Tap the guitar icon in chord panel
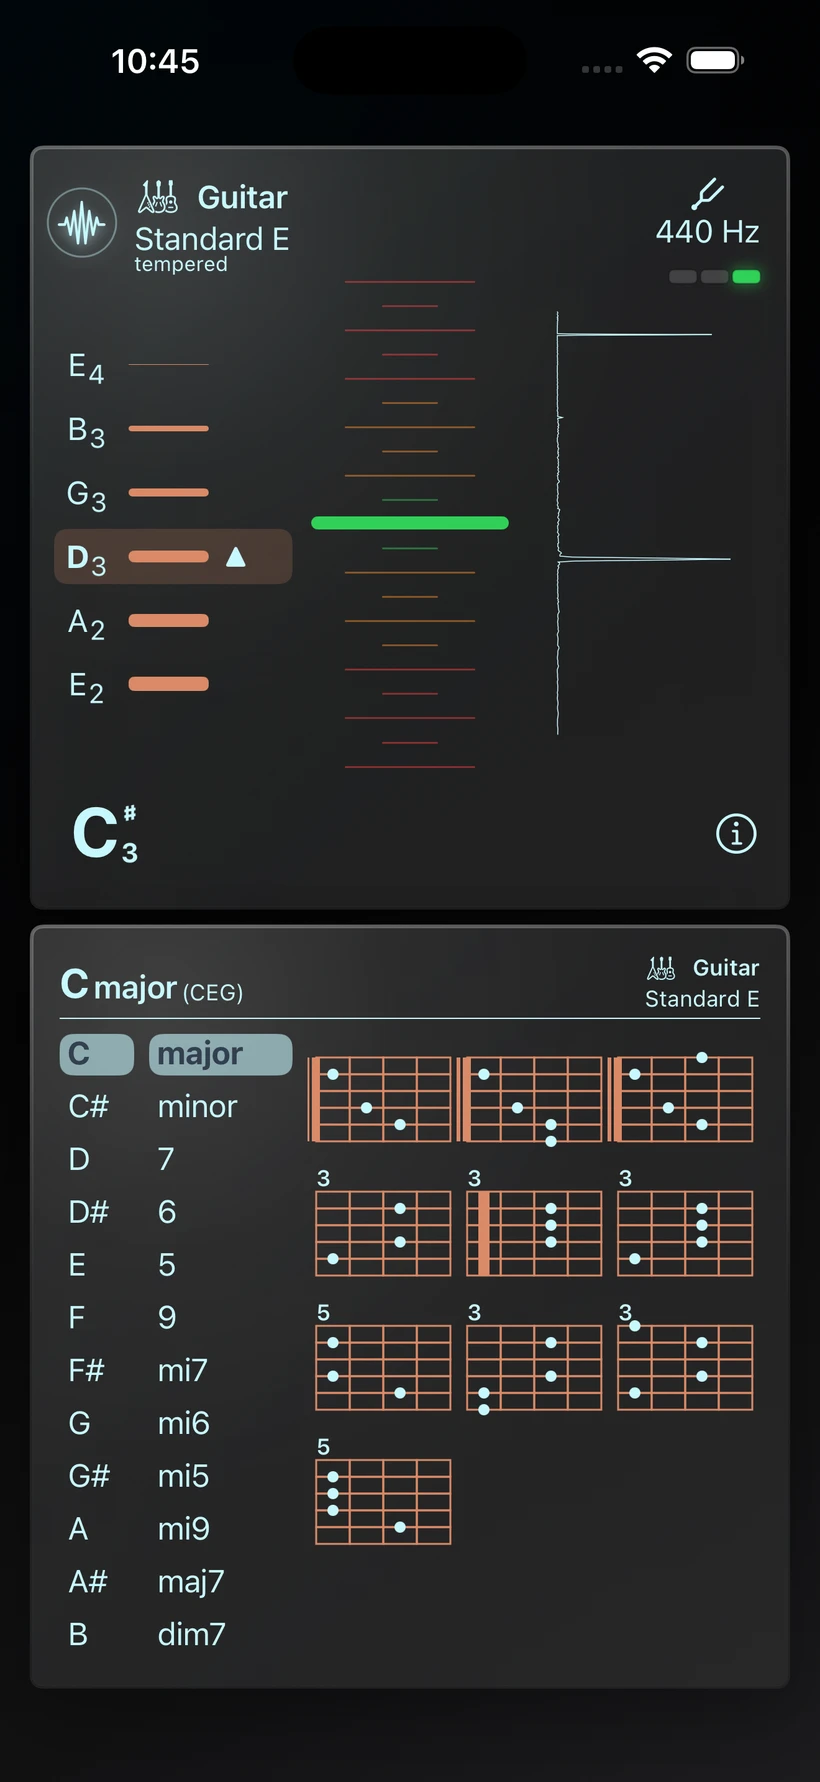The width and height of the screenshot is (820, 1782). [x=661, y=967]
